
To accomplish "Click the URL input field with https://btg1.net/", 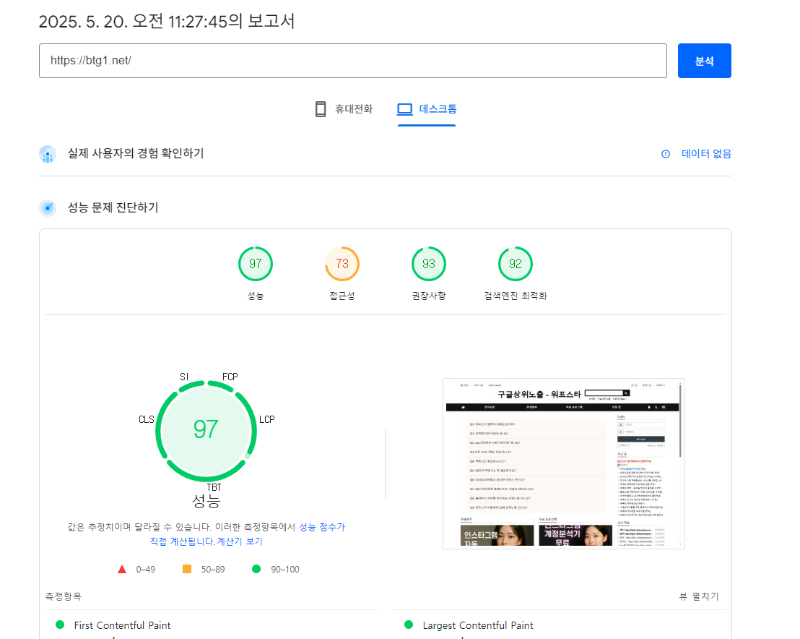I will point(353,61).
